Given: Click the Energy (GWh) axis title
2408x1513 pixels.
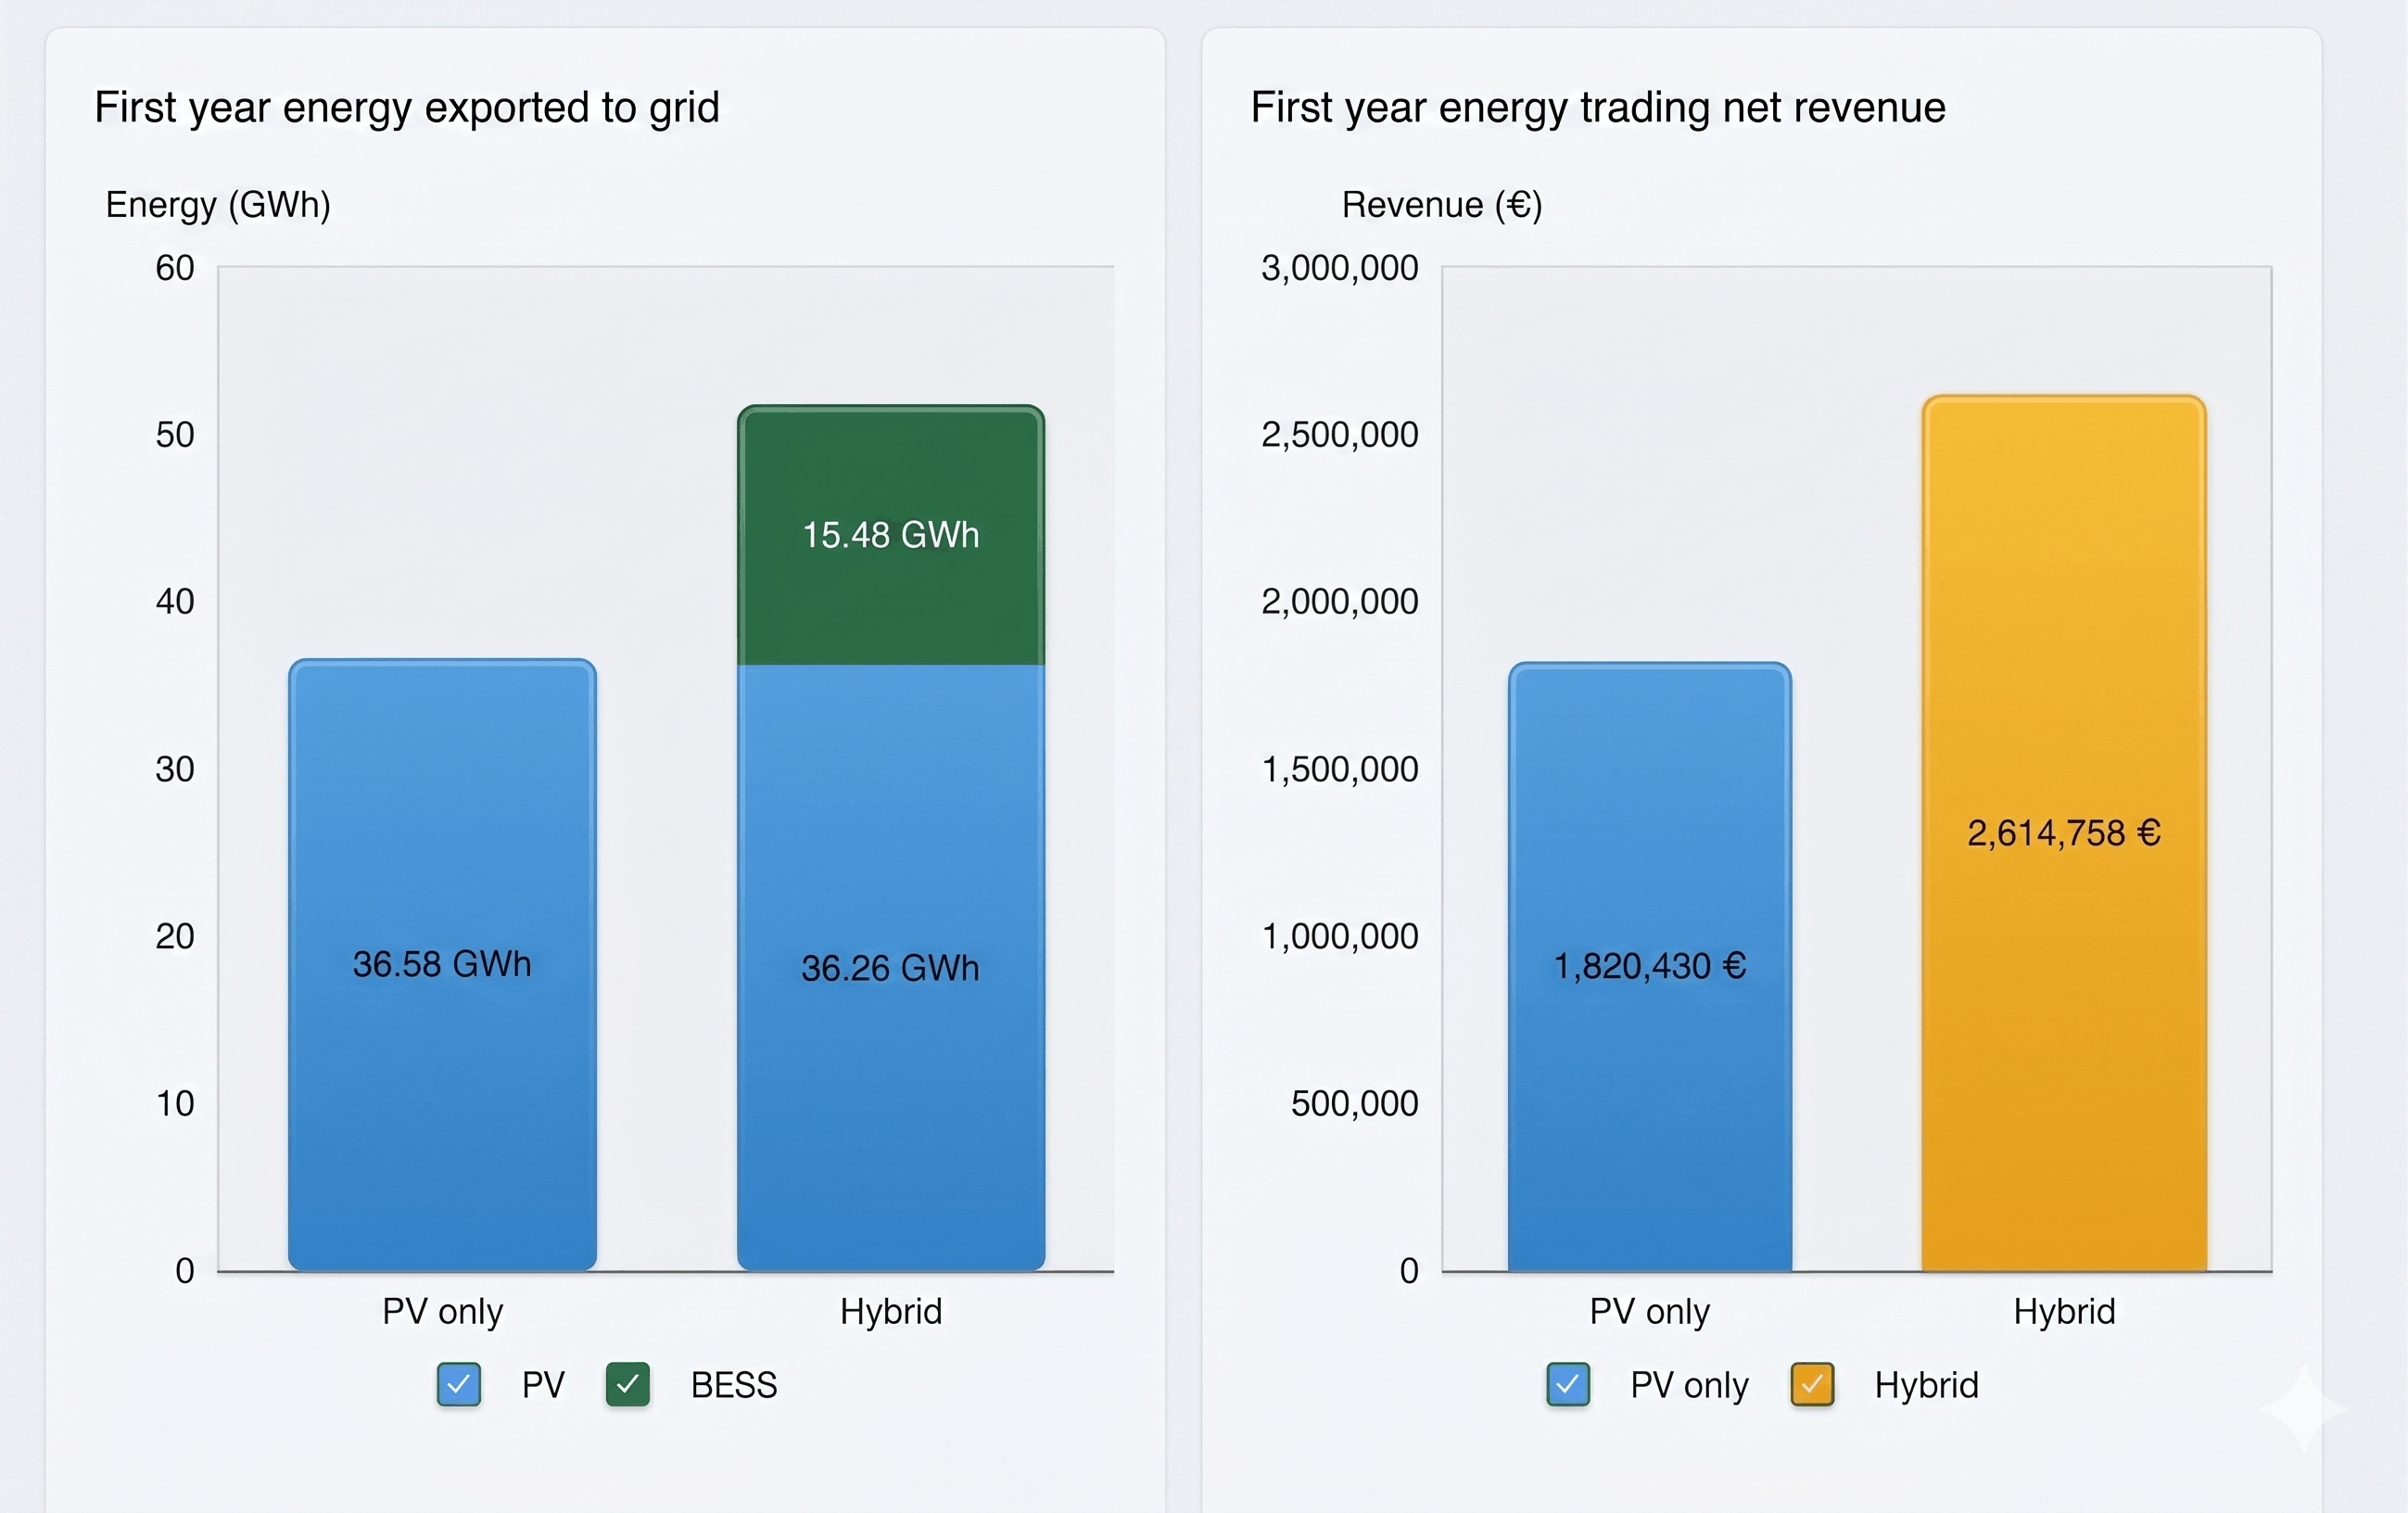Looking at the screenshot, I should point(218,204).
